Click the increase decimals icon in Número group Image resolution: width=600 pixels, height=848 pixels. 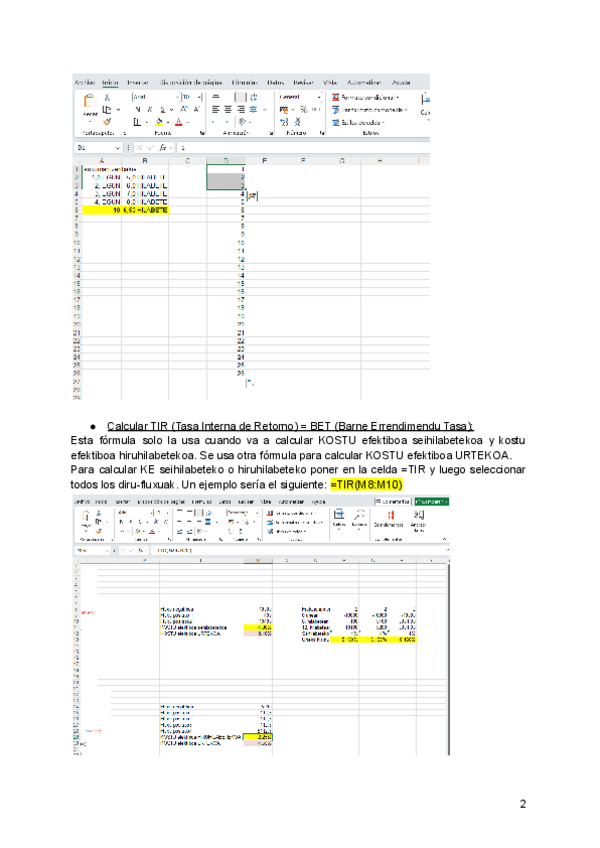pyautogui.click(x=284, y=122)
